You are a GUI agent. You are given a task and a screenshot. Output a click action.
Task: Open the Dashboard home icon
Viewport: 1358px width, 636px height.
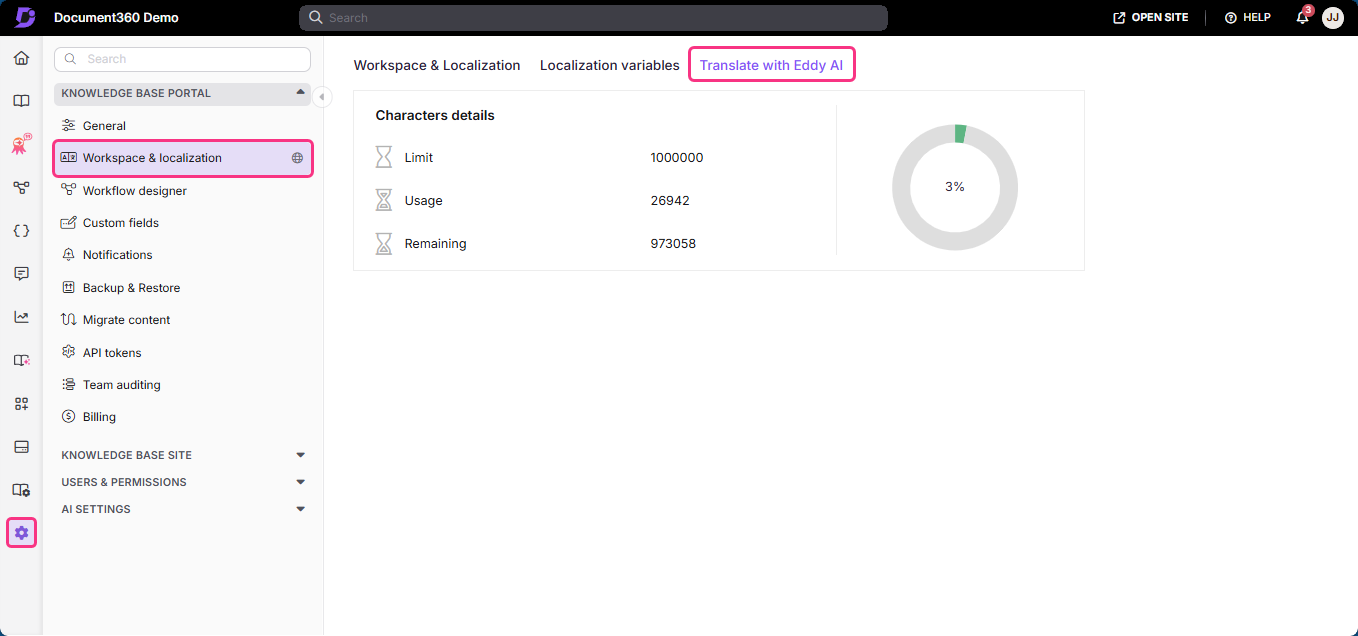tap(21, 58)
